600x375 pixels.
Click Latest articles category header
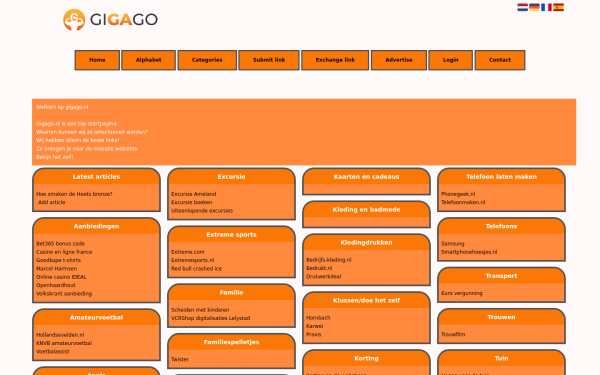click(96, 177)
